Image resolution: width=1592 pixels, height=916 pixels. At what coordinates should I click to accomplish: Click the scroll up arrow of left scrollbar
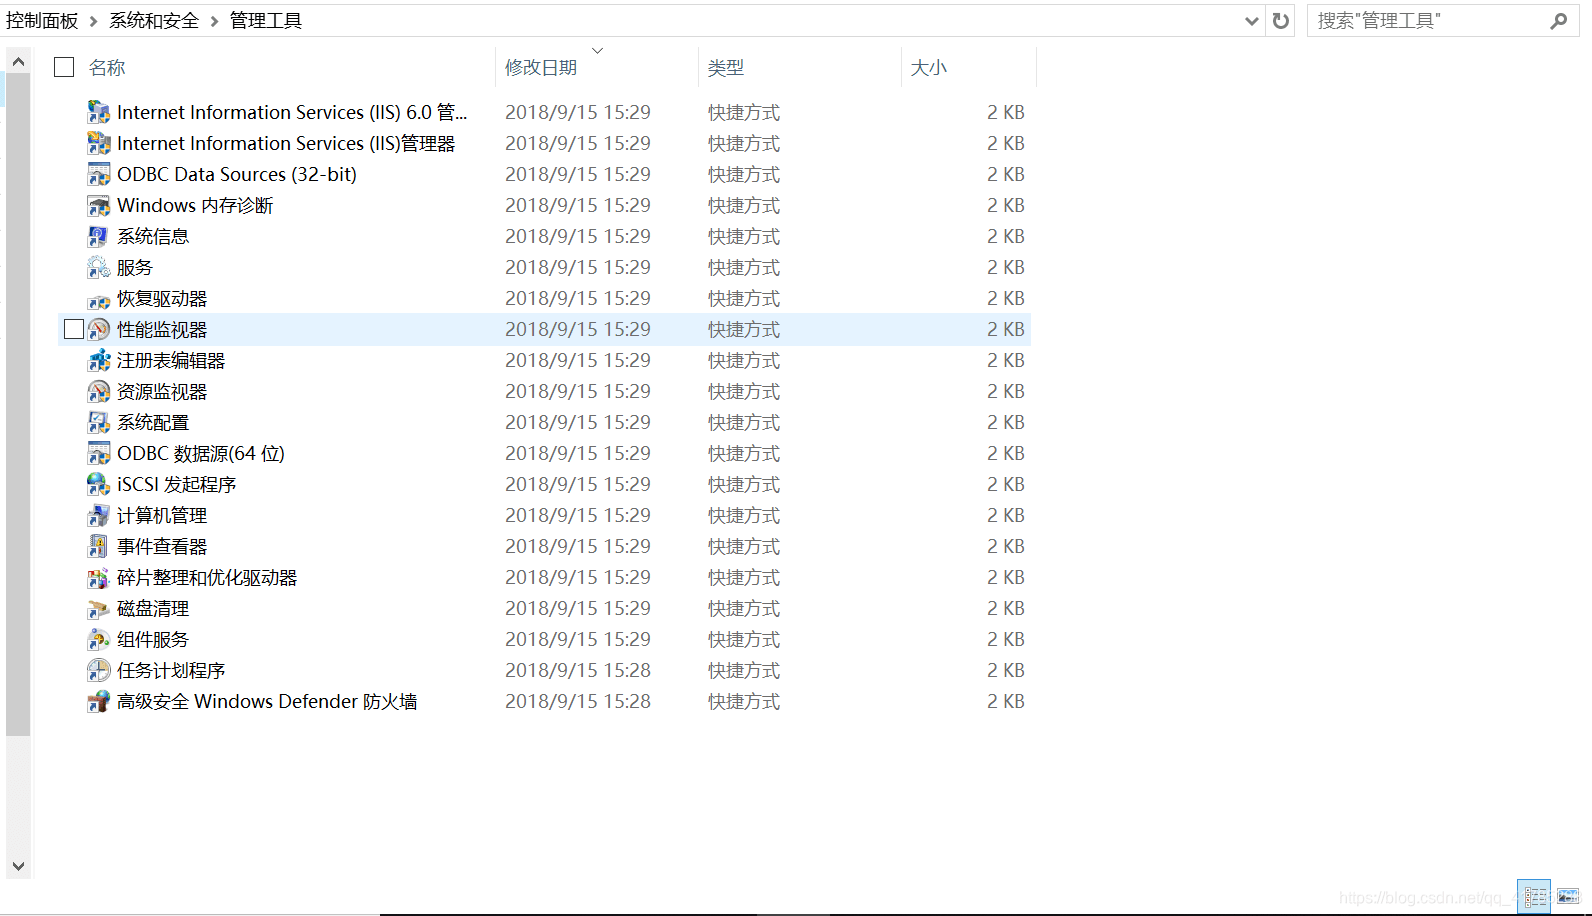[x=18, y=62]
